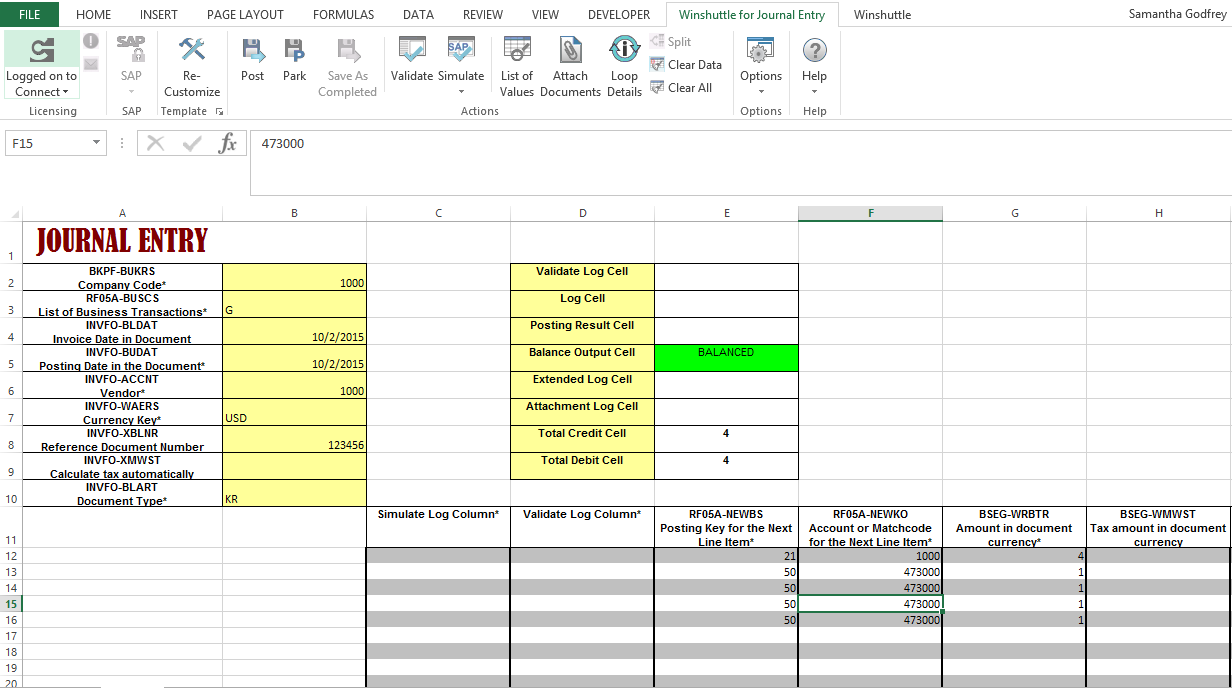Click the Split action in the ribbon
The image size is (1232, 688).
(x=670, y=41)
